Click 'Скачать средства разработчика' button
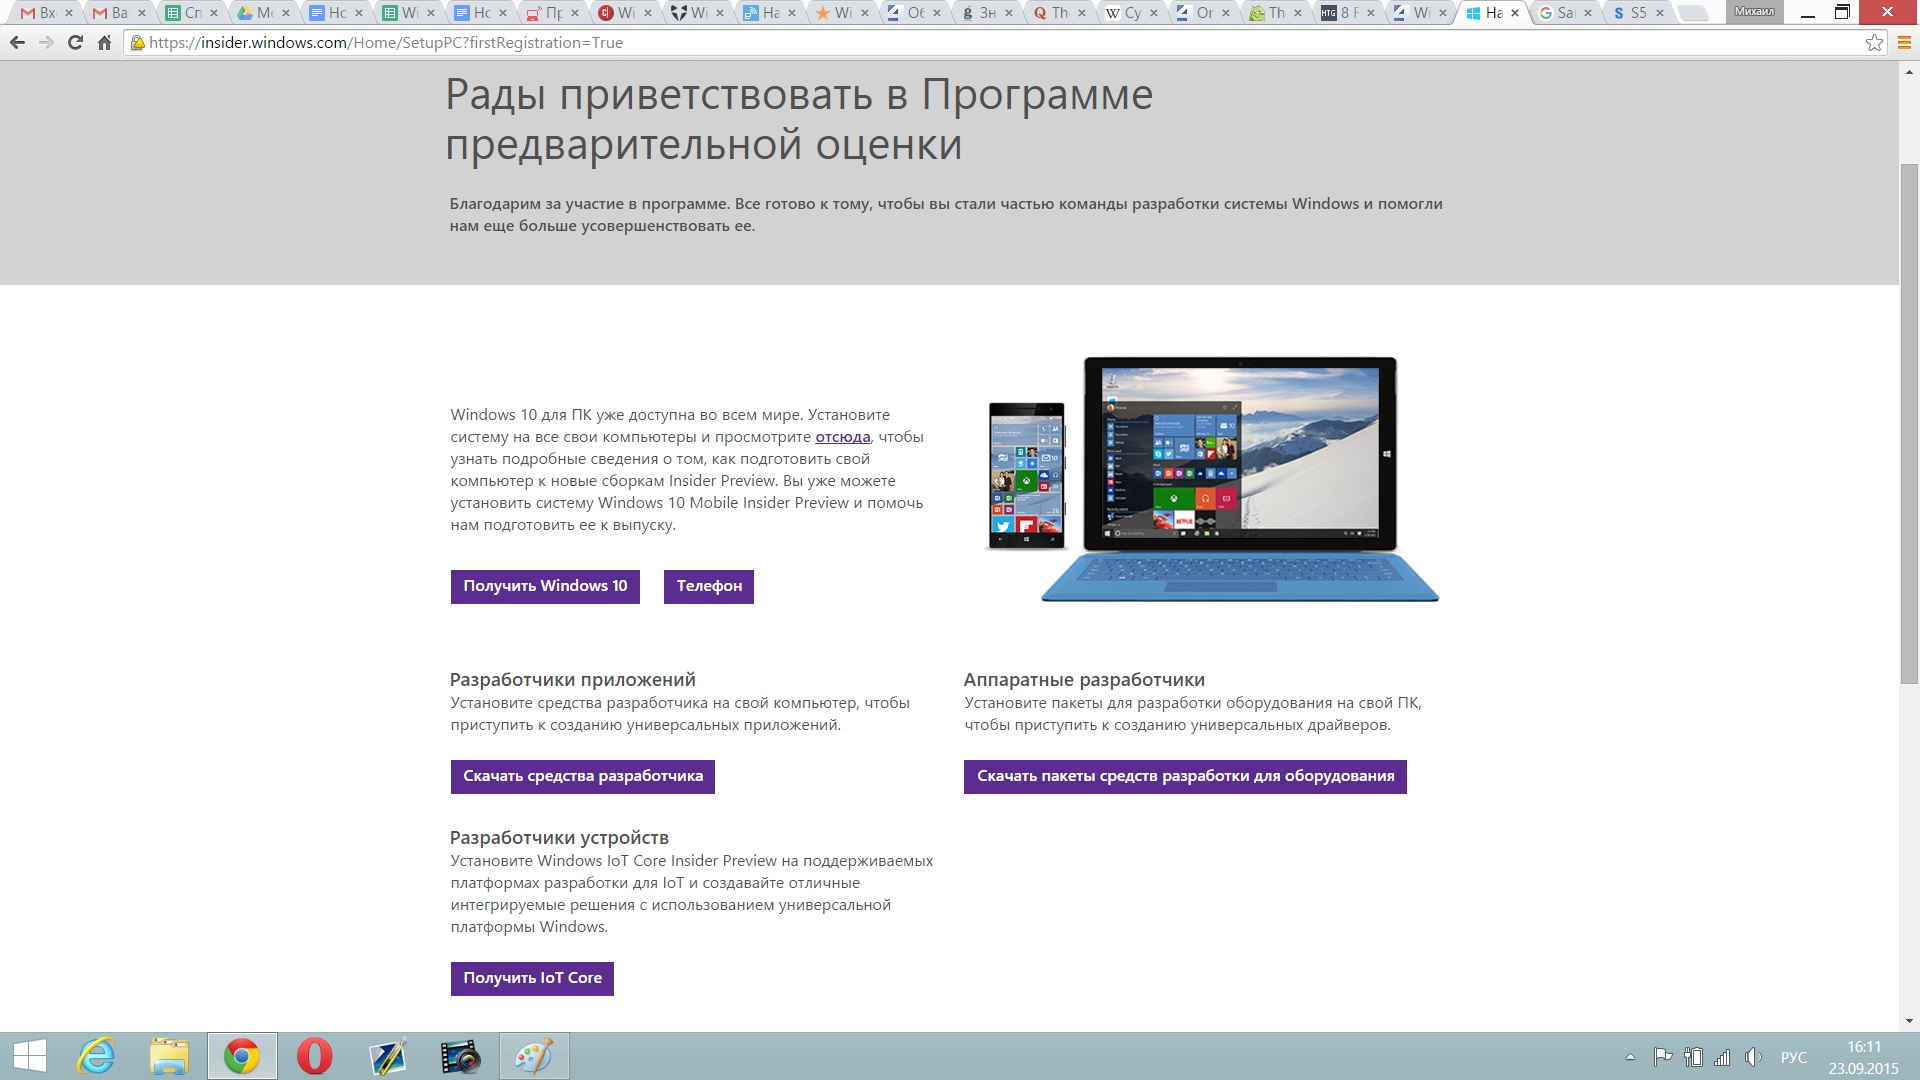Viewport: 1920px width, 1080px height. pyautogui.click(x=583, y=776)
